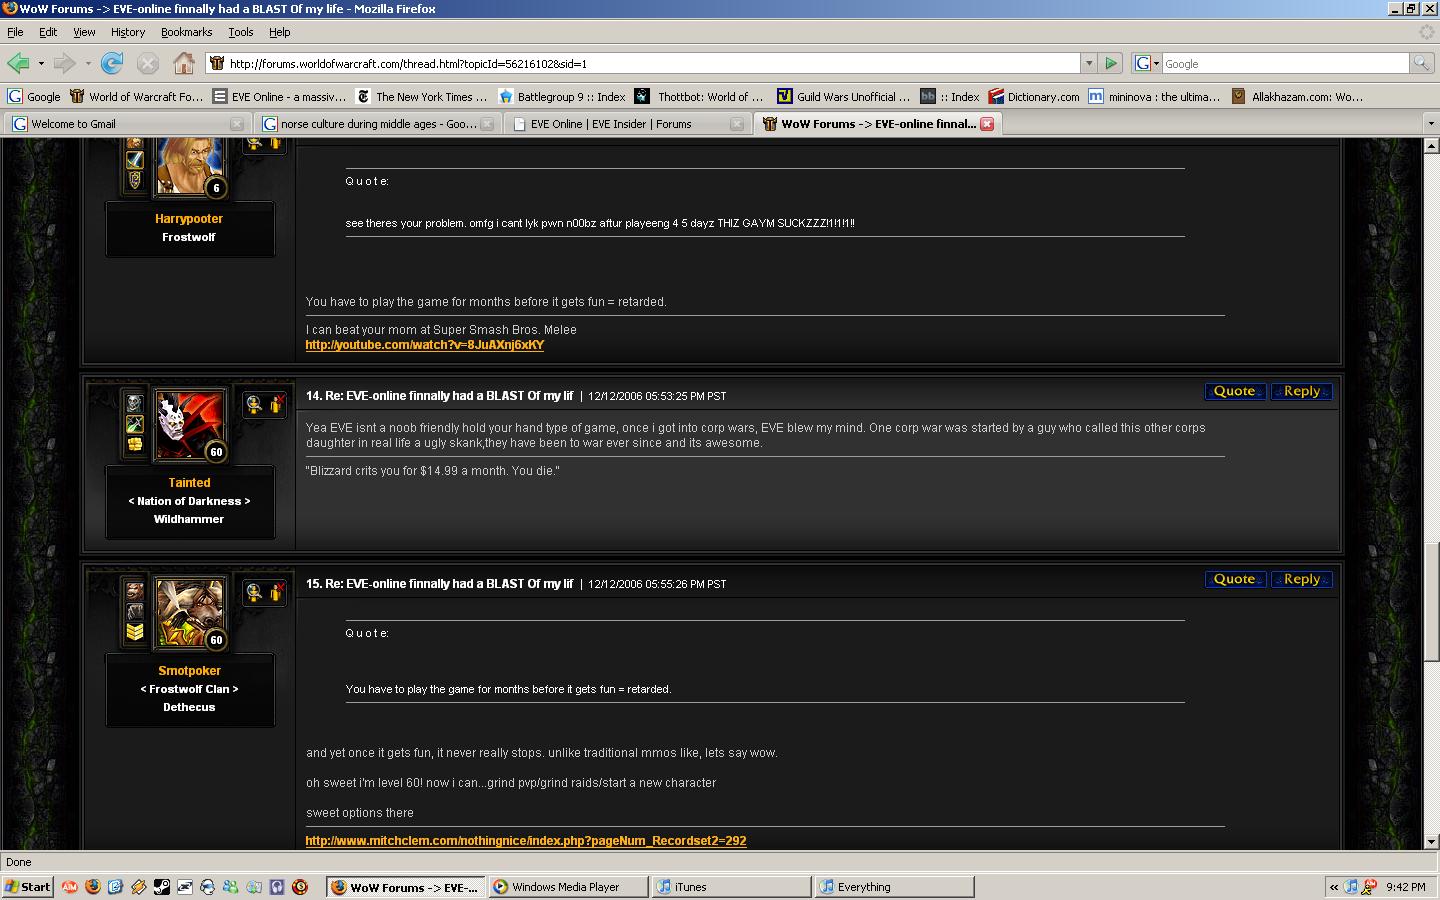Switch to the iTunes taskbar button
The width and height of the screenshot is (1440, 900).
731,887
